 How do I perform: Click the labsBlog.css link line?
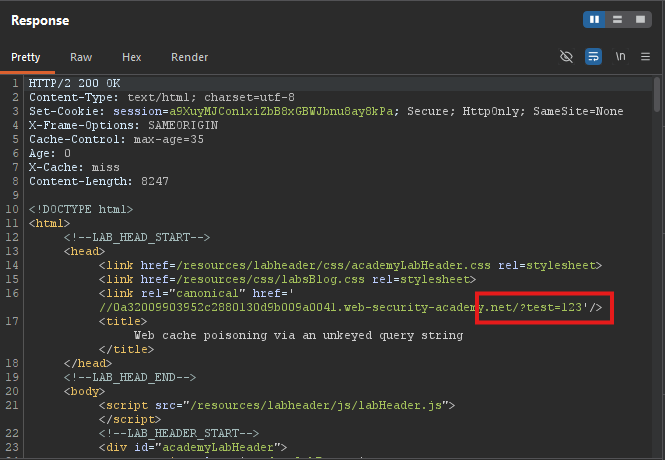point(288,279)
